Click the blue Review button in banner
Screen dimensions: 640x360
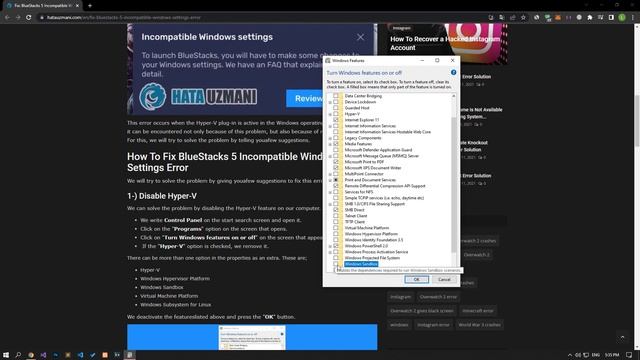click(x=305, y=98)
